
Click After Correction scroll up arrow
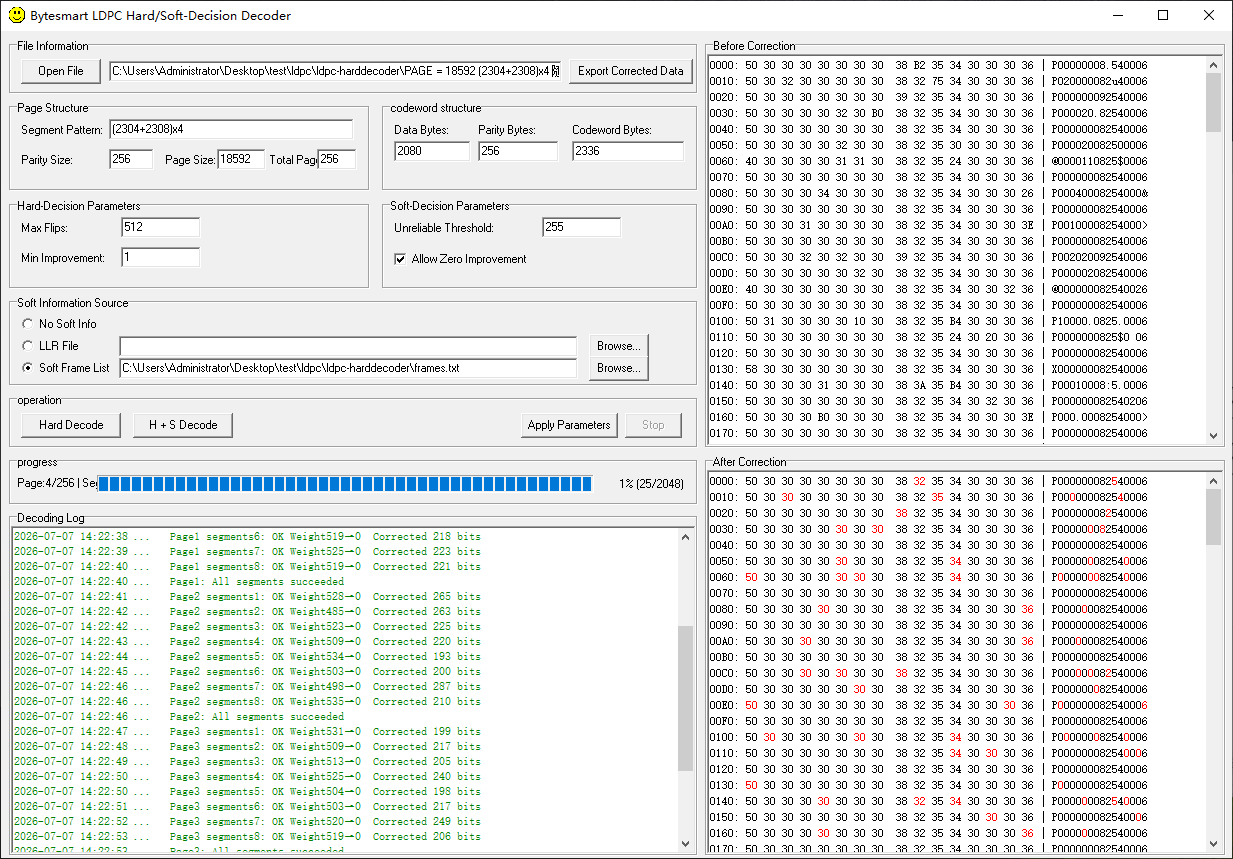[x=1214, y=480]
